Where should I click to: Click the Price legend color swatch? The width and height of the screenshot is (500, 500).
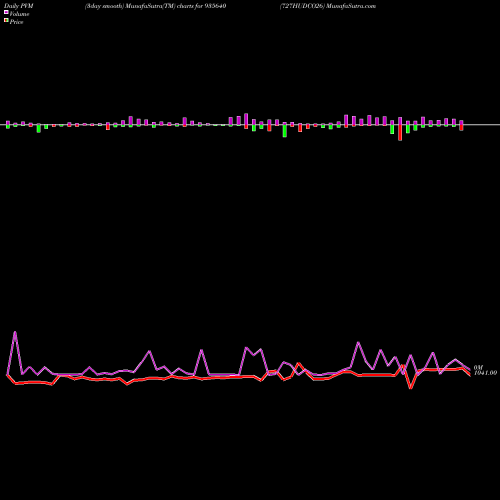click(6, 20)
